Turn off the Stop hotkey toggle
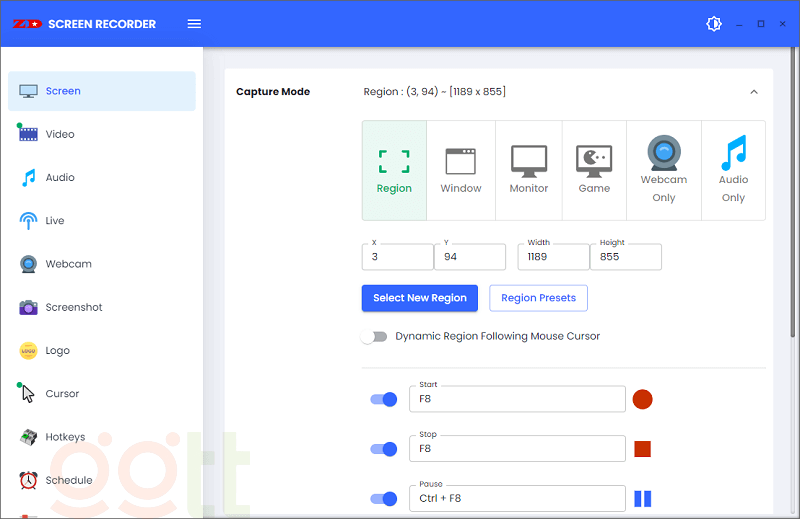Image resolution: width=800 pixels, height=519 pixels. click(x=383, y=449)
